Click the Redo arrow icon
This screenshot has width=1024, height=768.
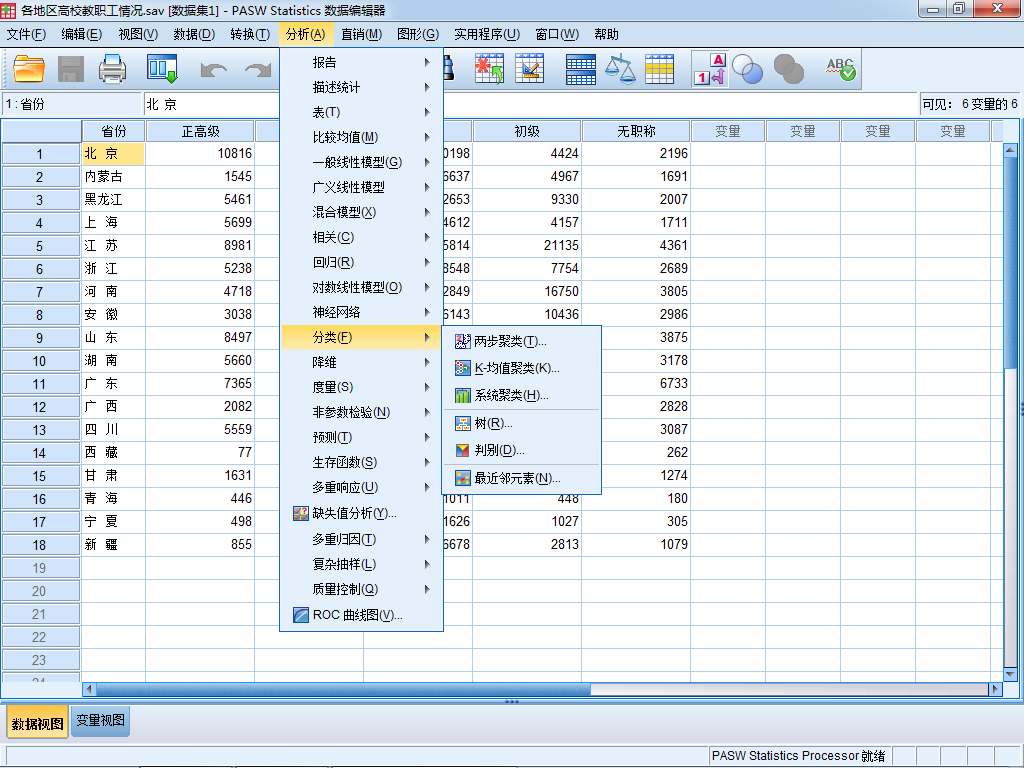coord(258,69)
